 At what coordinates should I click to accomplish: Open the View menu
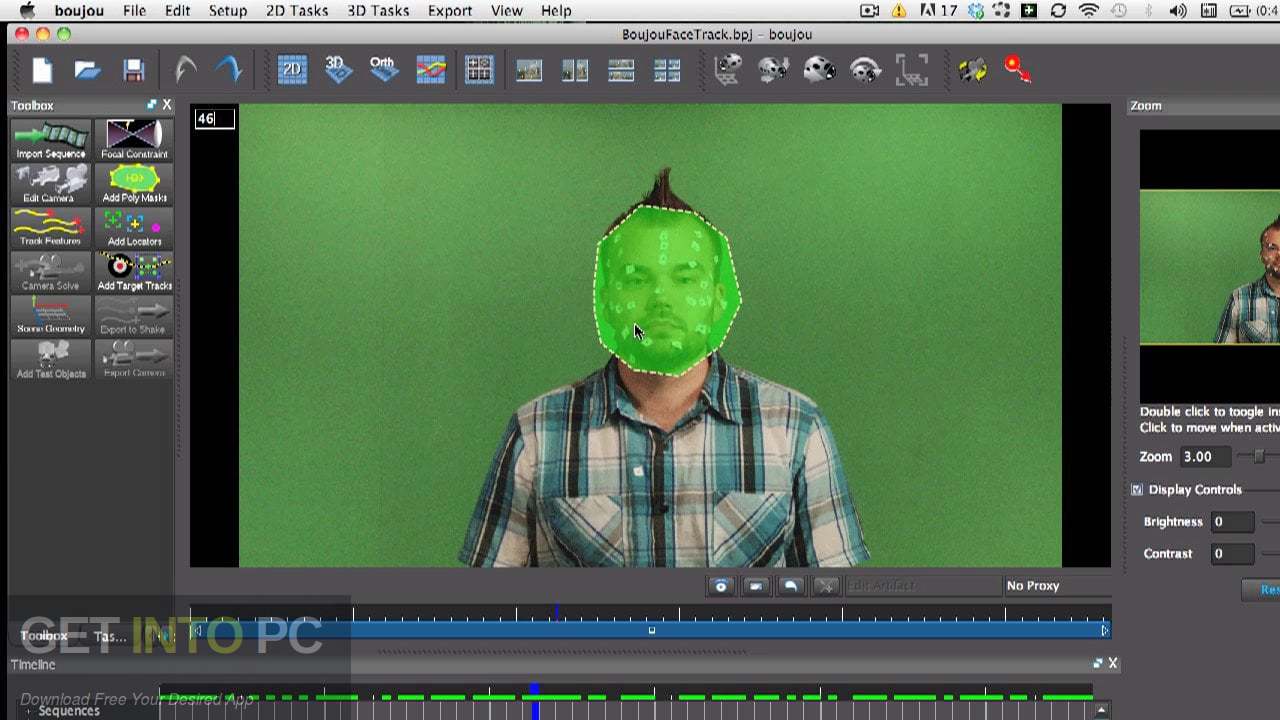pos(507,11)
